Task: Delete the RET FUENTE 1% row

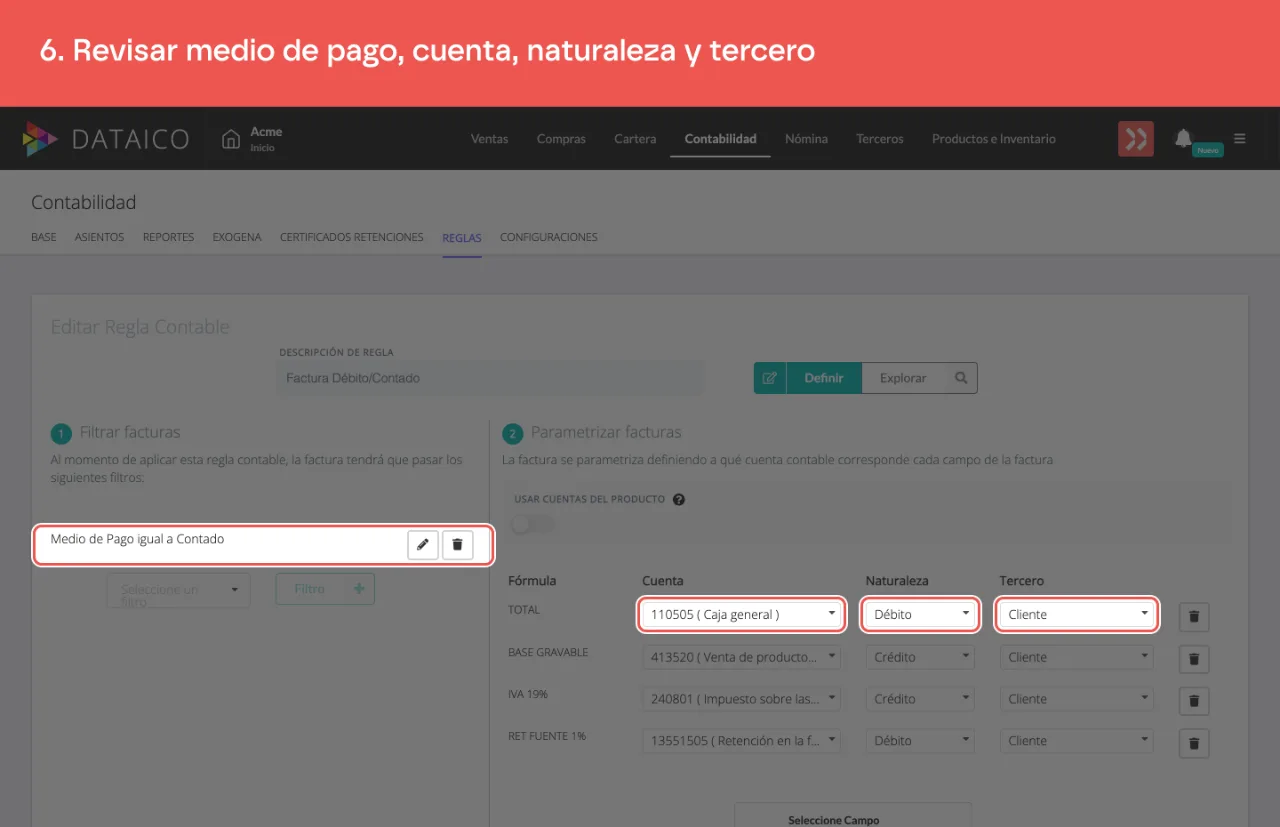Action: click(x=1194, y=743)
